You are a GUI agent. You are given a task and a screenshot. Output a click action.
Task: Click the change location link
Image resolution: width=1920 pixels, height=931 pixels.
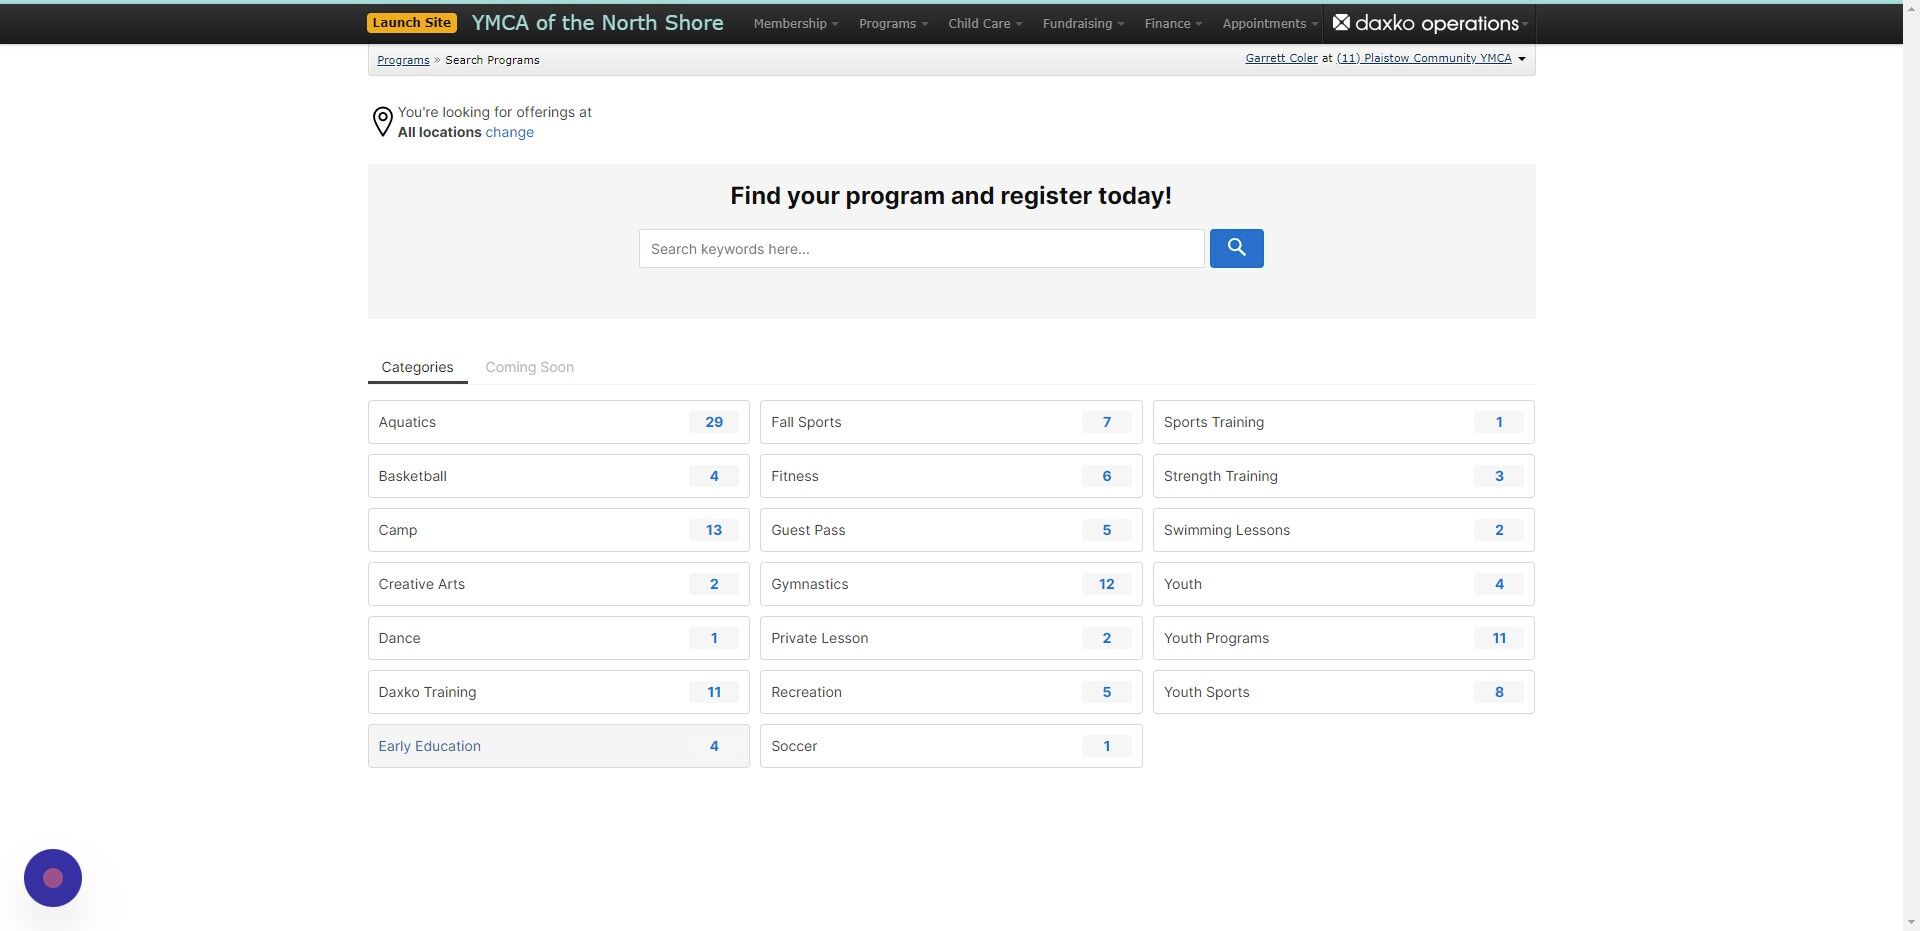pos(510,132)
